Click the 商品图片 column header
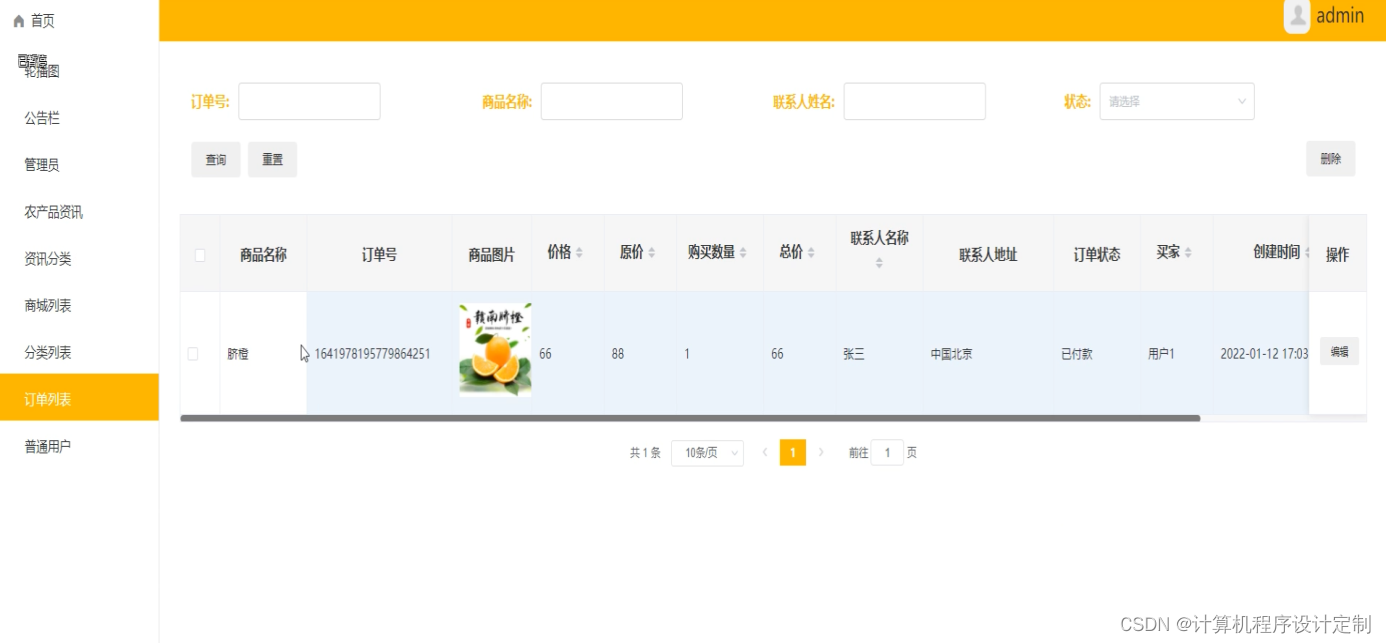1386x643 pixels. 492,255
